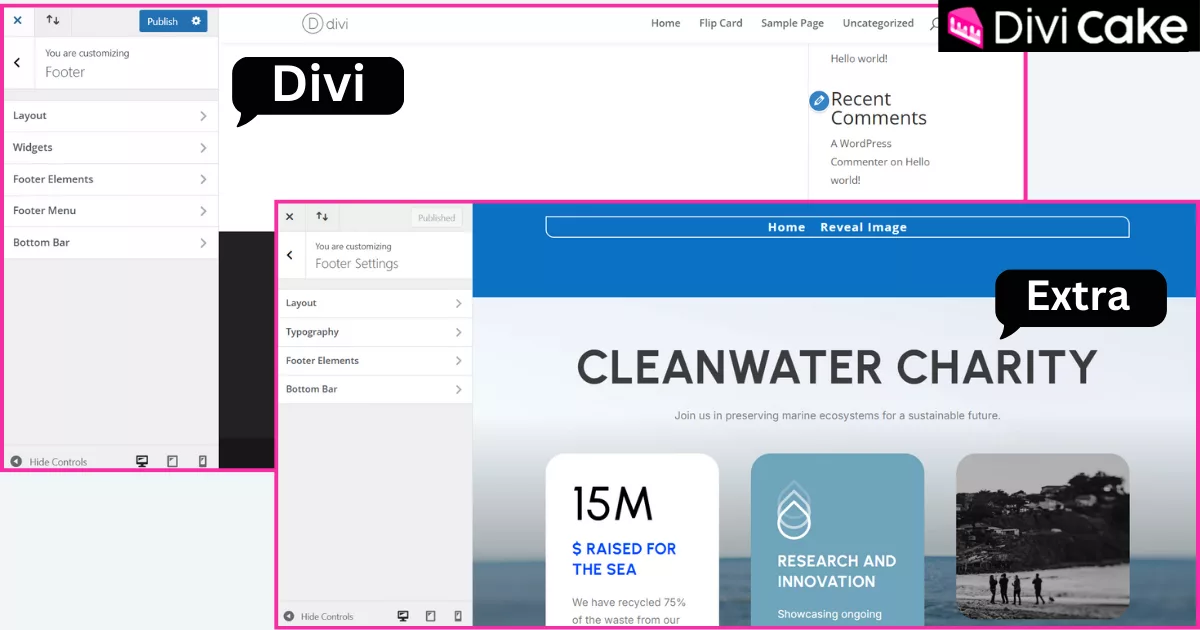Viewport: 1200px width, 630px height.
Task: Click Hello world! post link in sidebar
Action: pos(859,59)
